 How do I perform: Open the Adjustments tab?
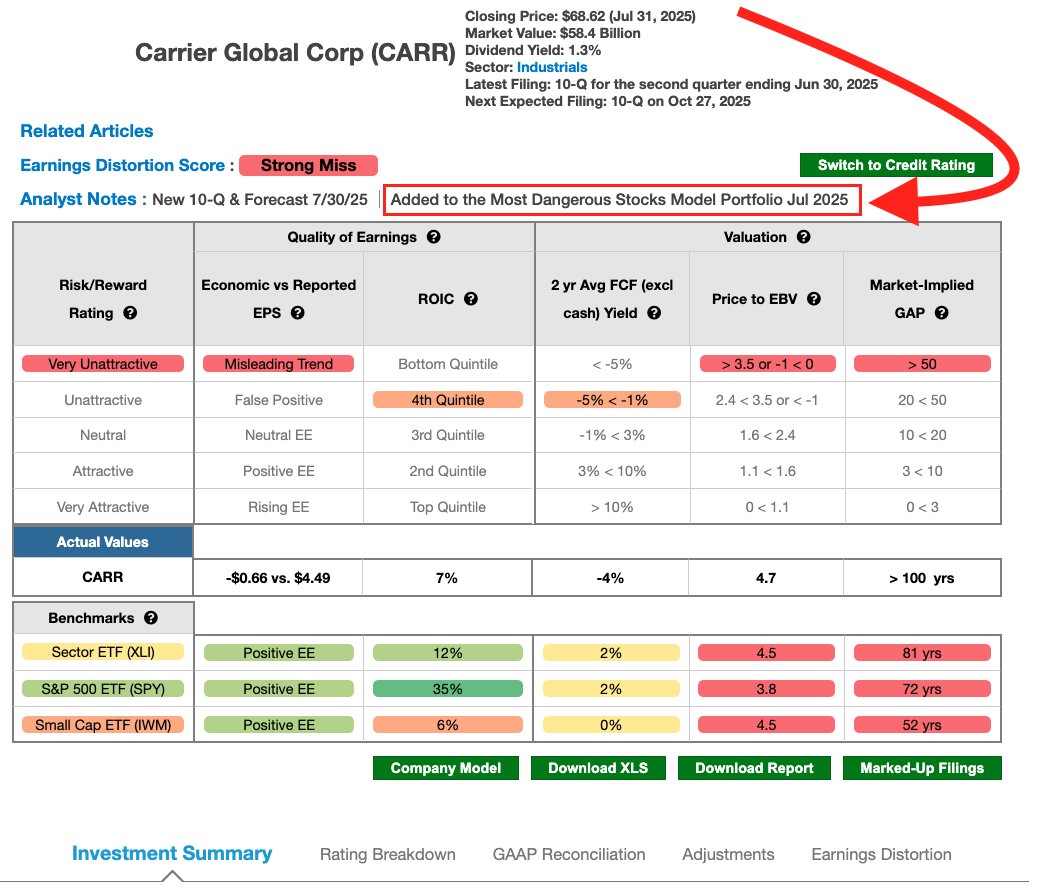[728, 854]
